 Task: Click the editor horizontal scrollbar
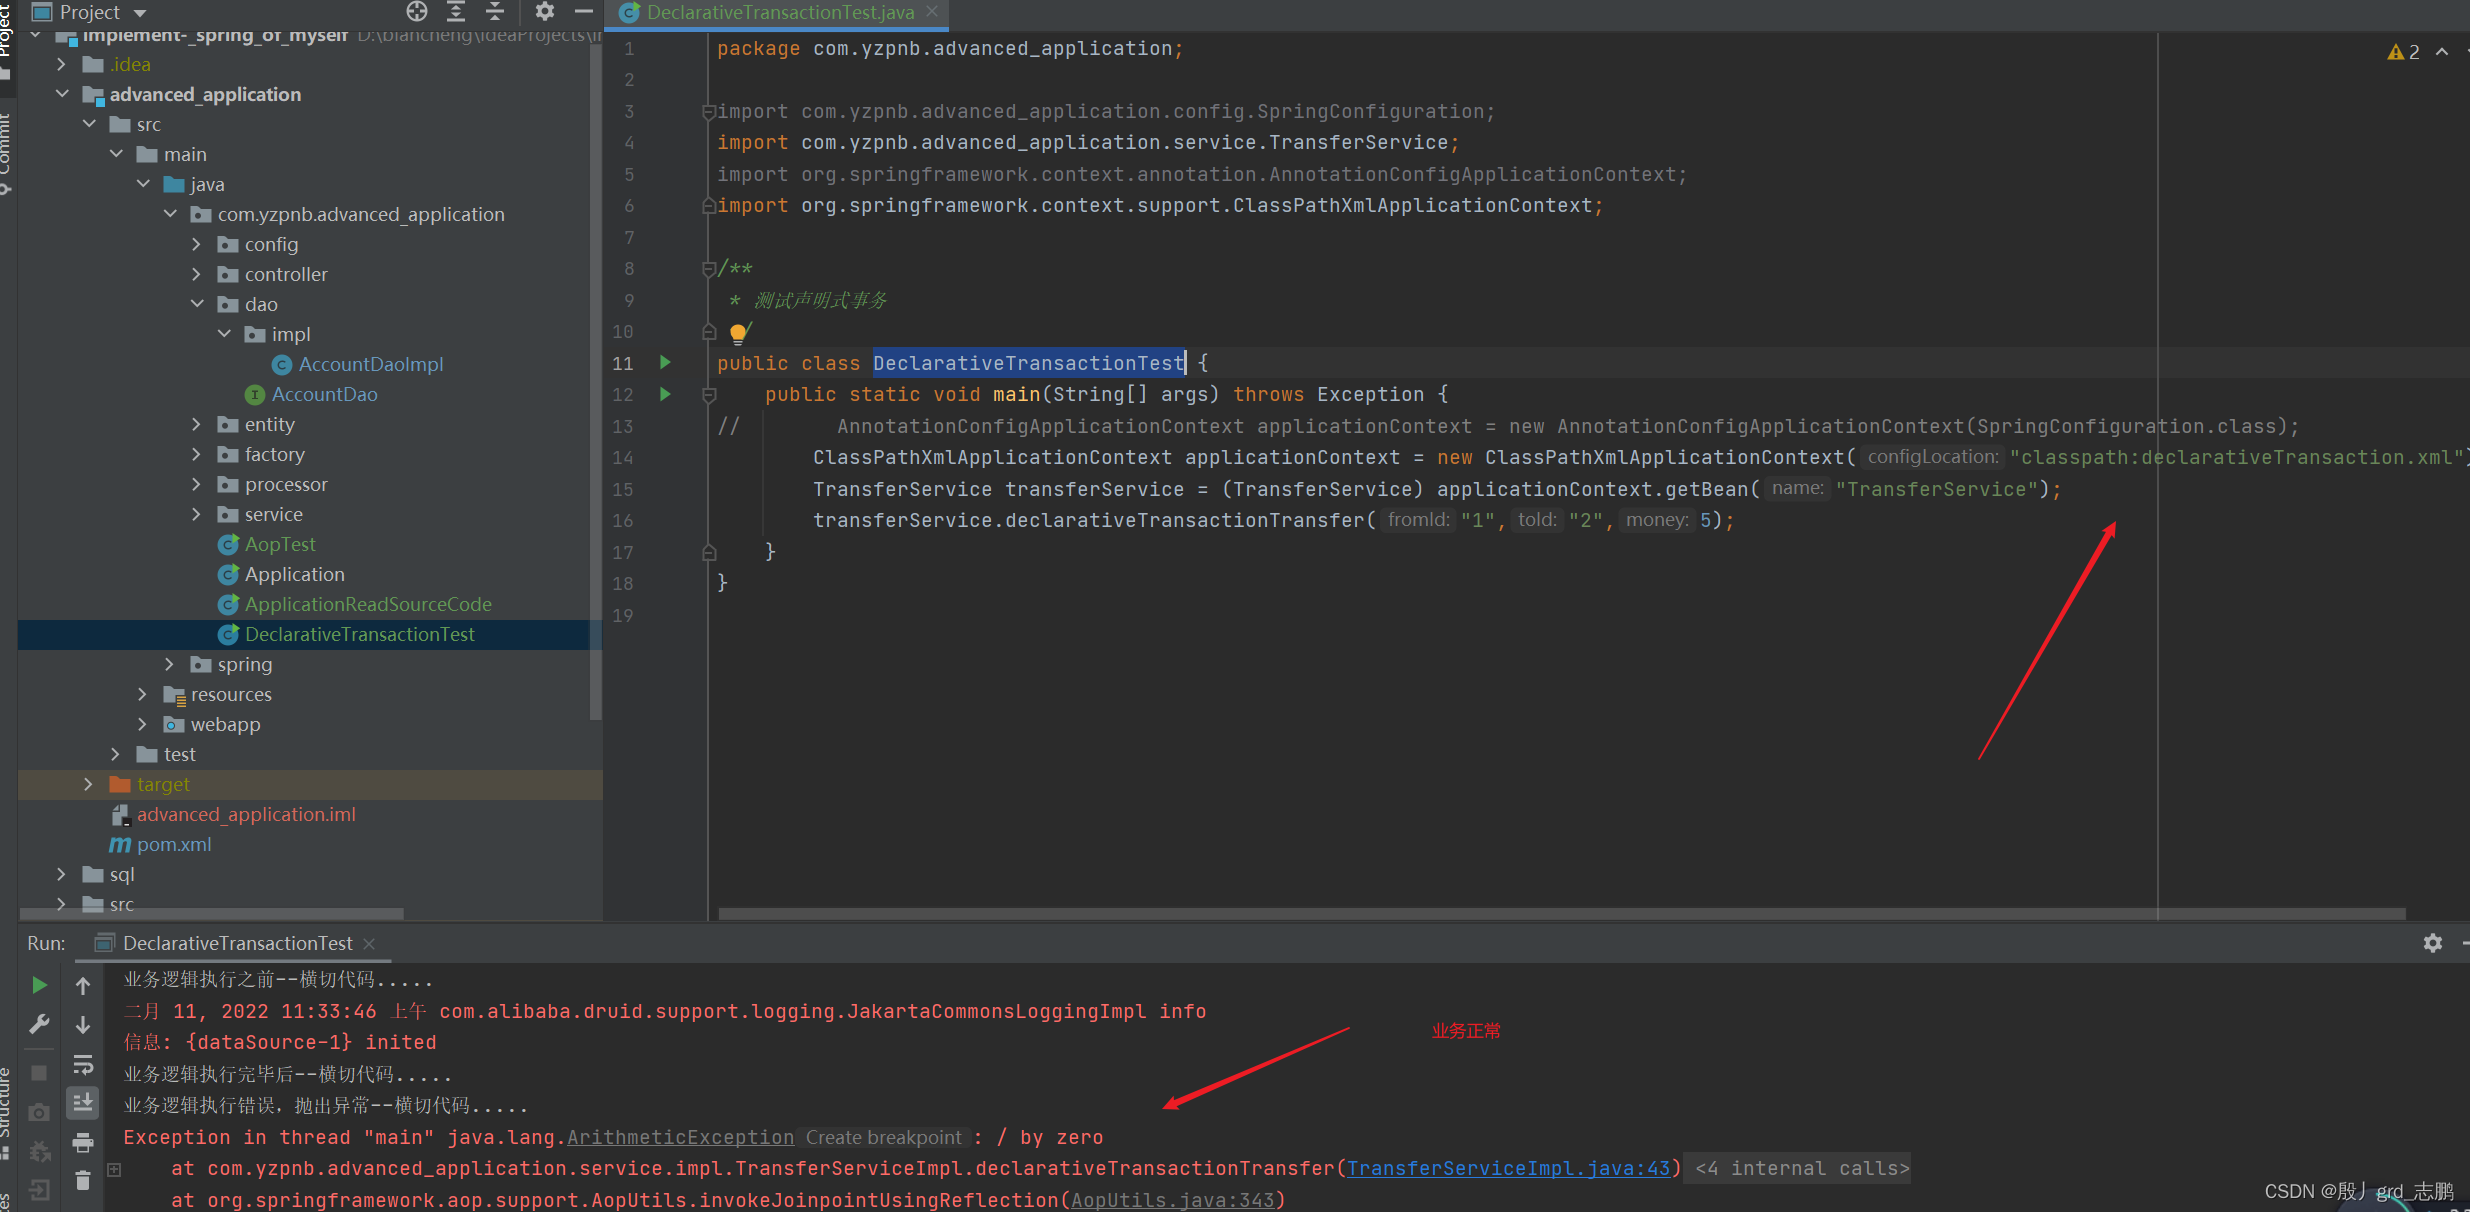pos(1560,913)
